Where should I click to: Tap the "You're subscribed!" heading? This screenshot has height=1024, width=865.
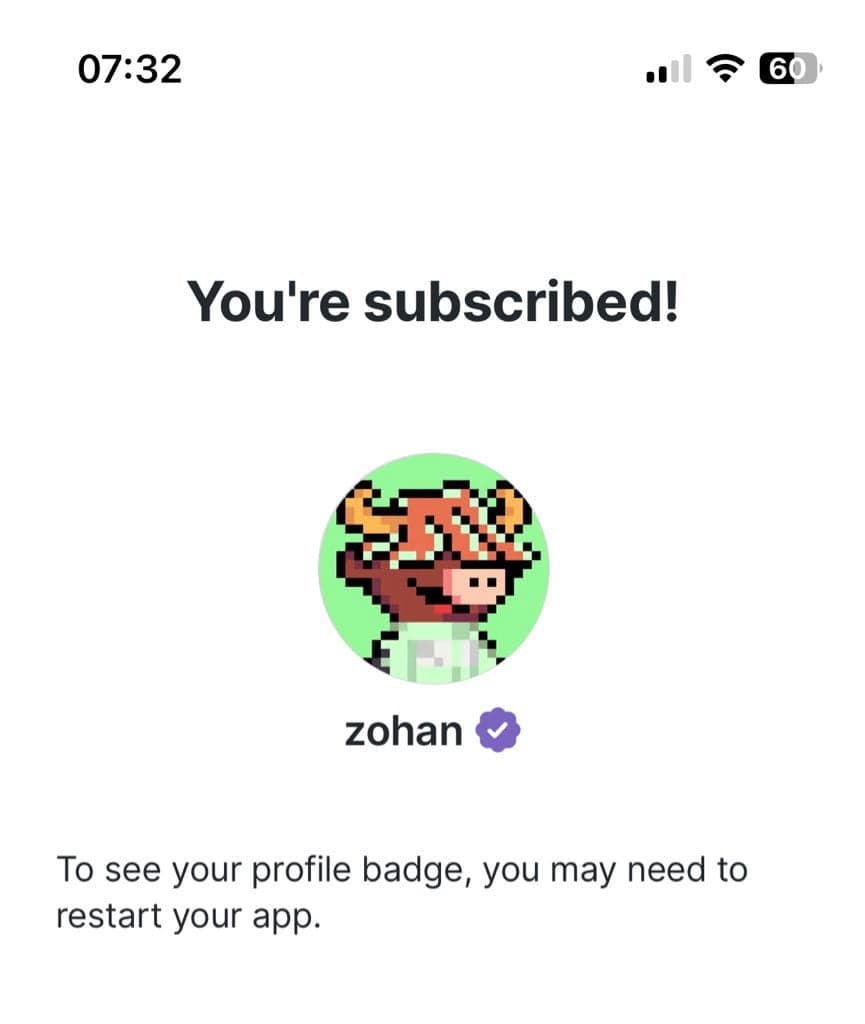(x=433, y=299)
